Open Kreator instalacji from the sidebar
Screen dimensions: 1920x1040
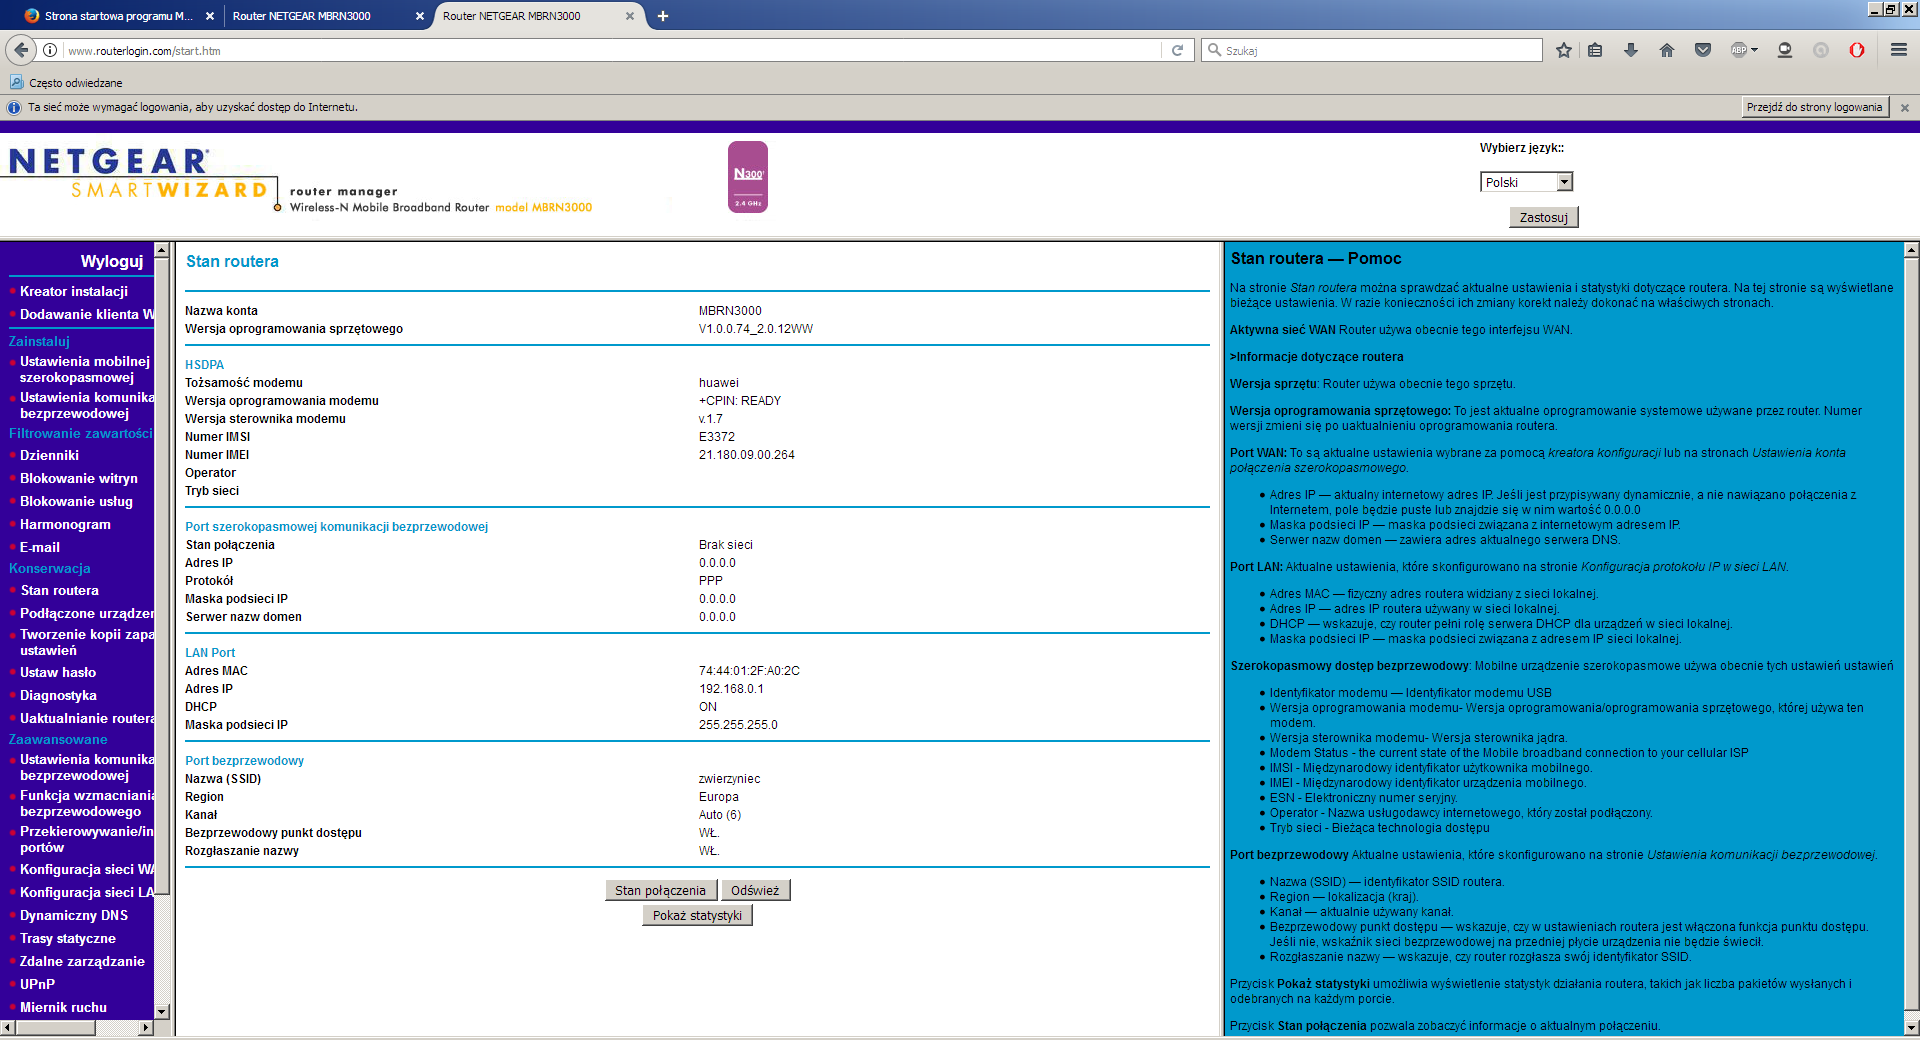pos(74,291)
